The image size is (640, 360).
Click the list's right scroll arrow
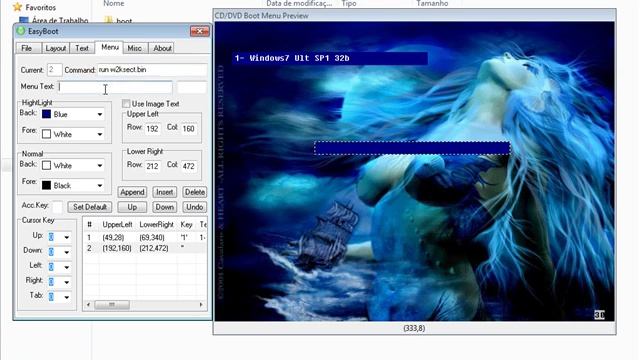[x=201, y=304]
